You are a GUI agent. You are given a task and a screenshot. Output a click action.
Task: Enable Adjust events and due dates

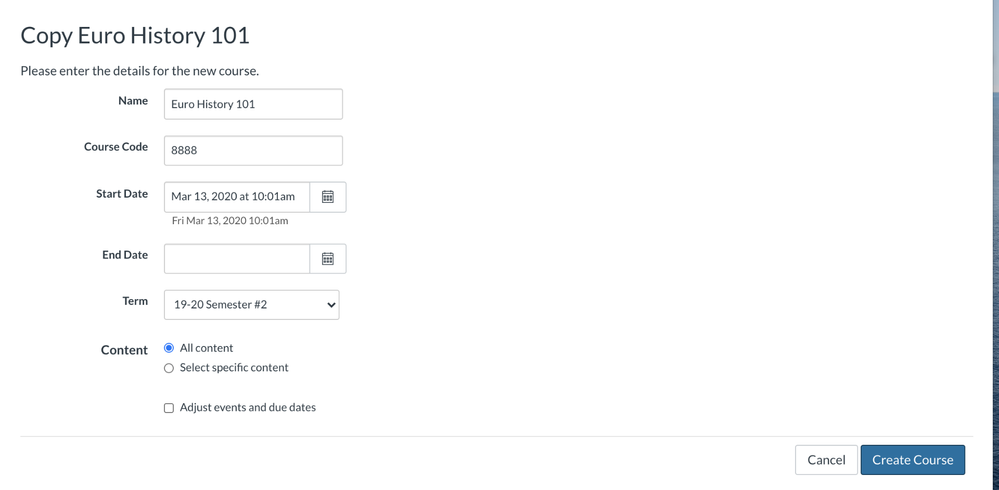(x=169, y=408)
